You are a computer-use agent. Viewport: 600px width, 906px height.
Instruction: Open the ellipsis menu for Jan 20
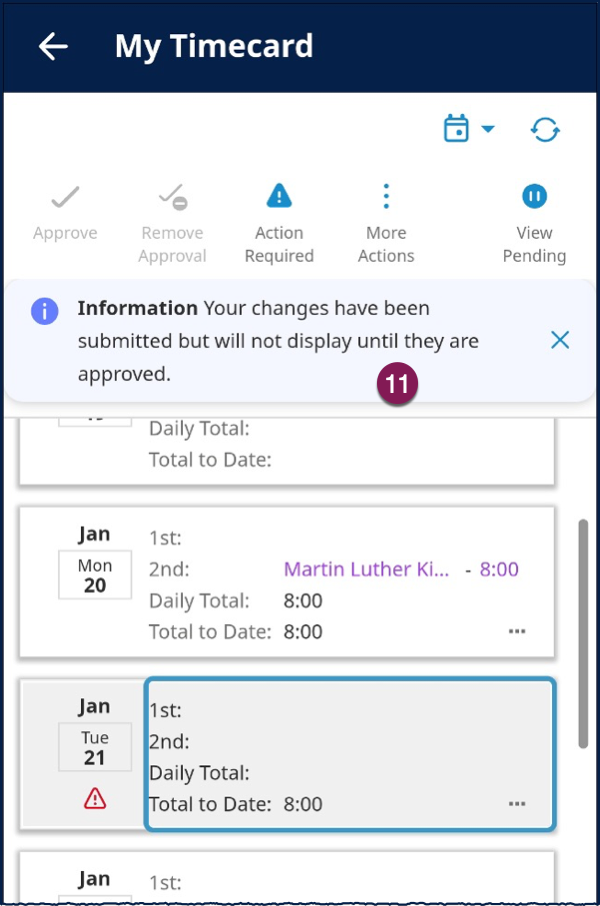[517, 631]
